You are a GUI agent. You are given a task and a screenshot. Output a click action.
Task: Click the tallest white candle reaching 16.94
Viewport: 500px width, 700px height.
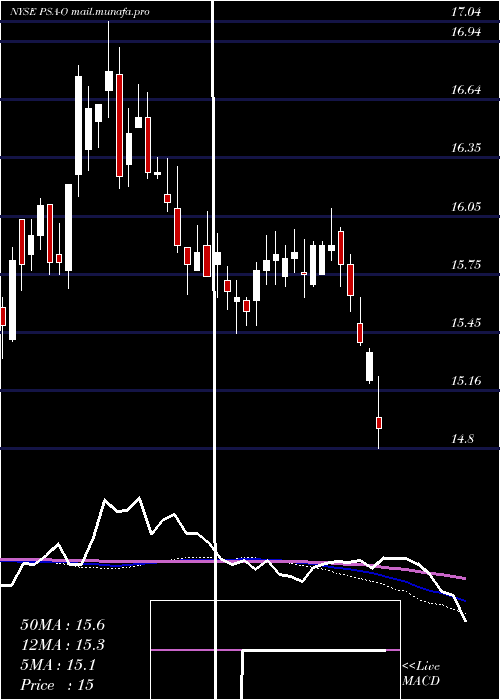coord(108,80)
